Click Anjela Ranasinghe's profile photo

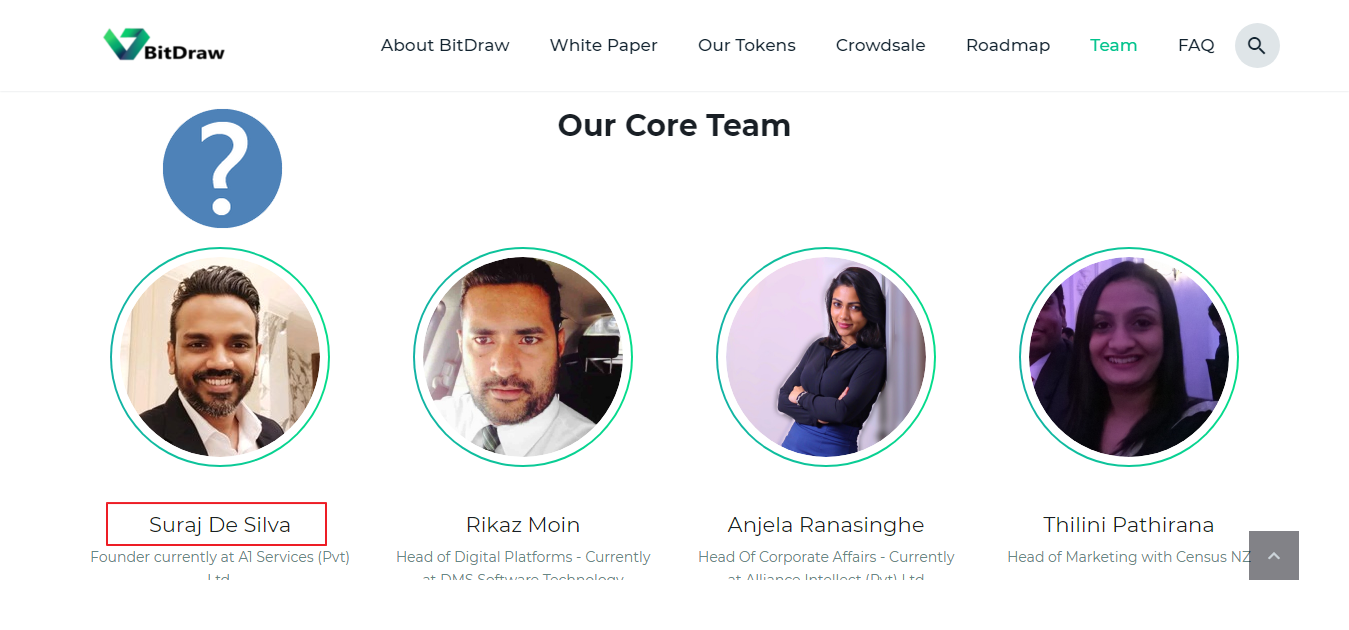coord(826,357)
